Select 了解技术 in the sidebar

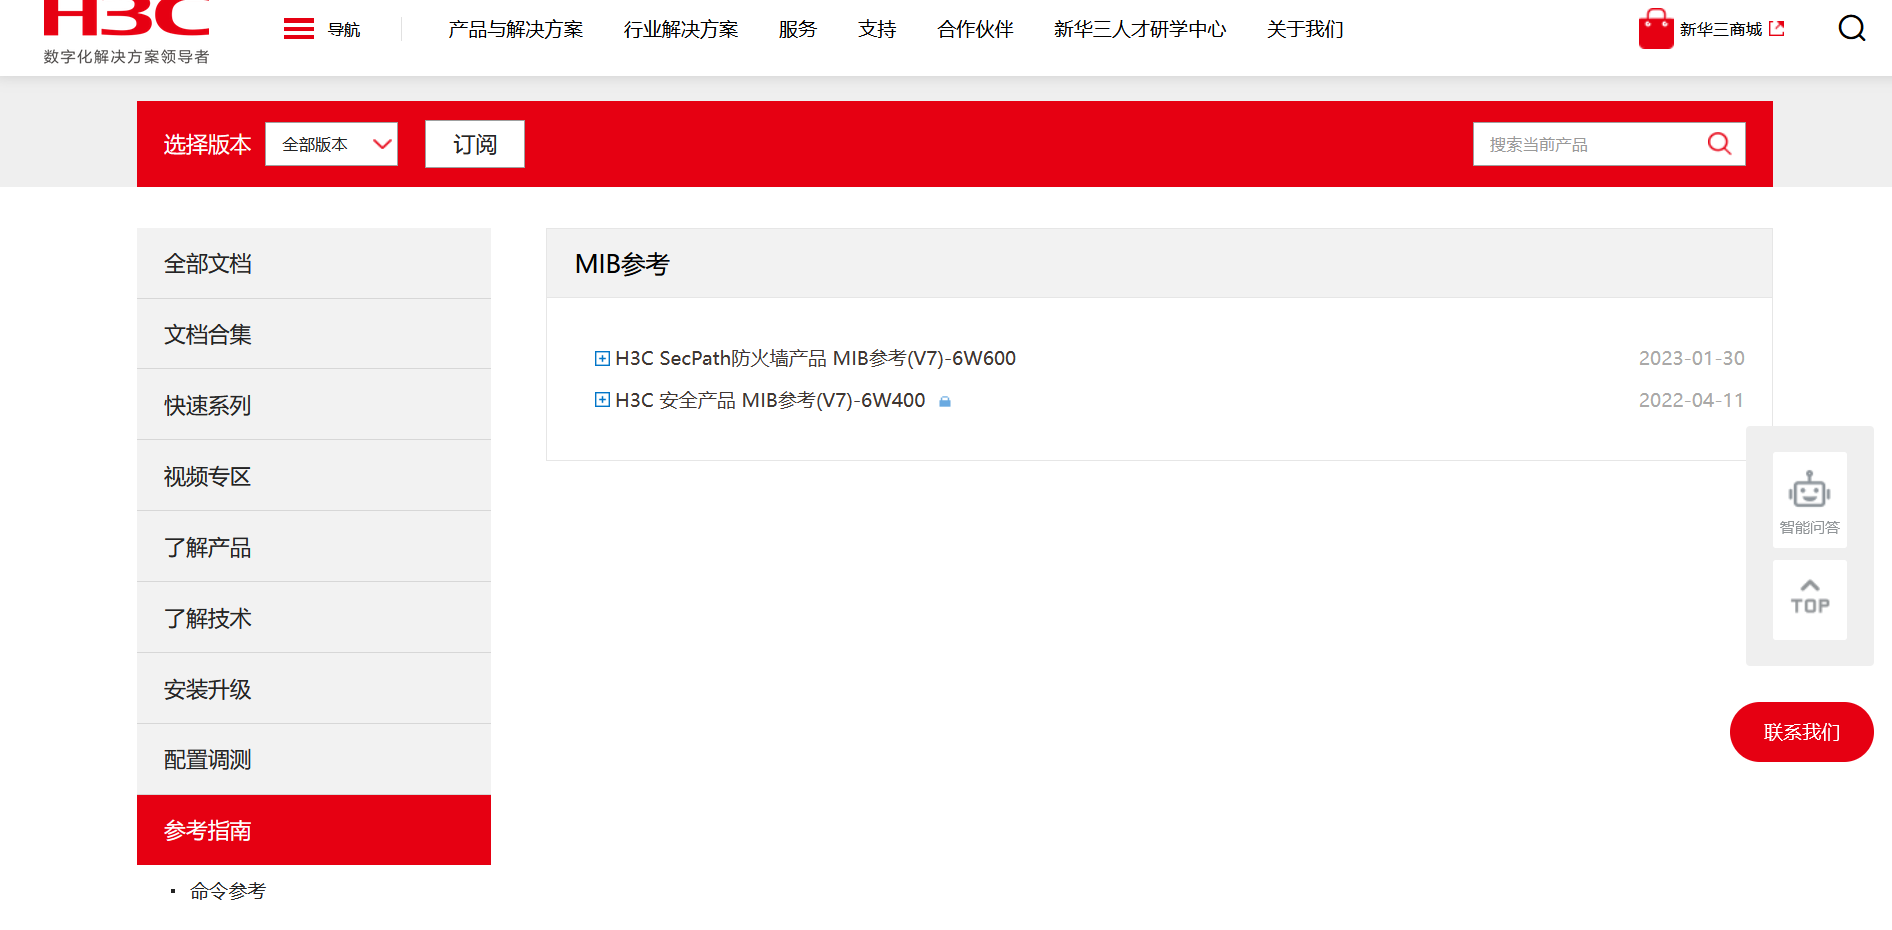coord(314,618)
